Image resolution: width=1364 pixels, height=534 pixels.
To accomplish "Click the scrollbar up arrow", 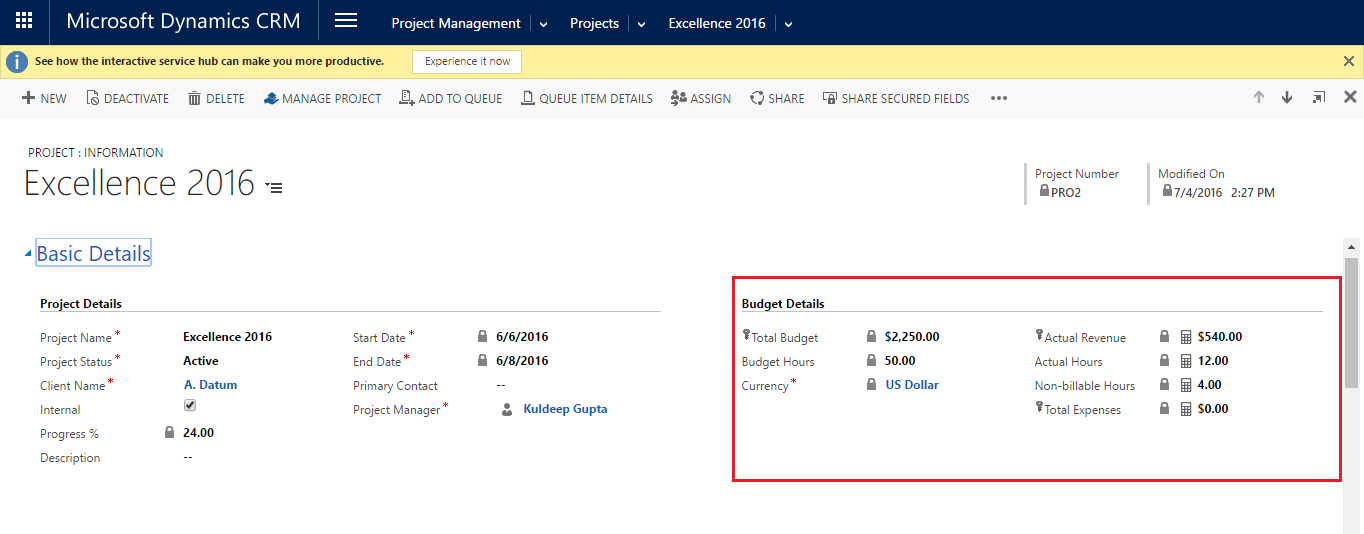I will (x=1351, y=246).
